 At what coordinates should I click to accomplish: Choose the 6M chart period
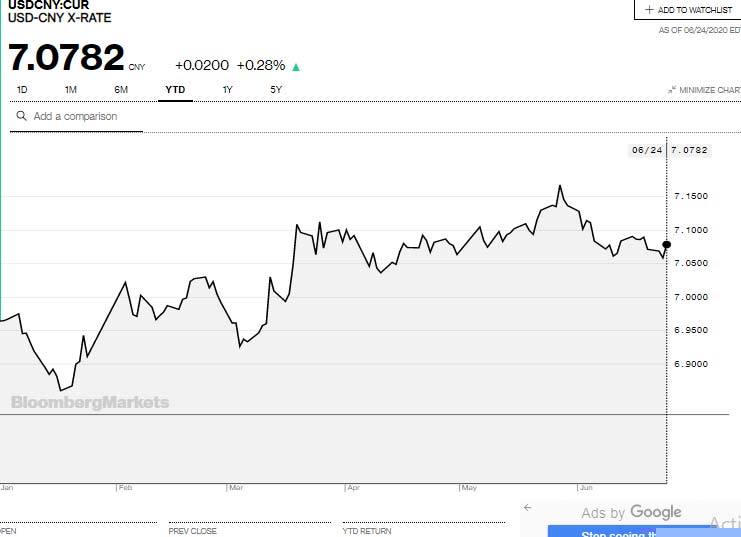coord(121,90)
